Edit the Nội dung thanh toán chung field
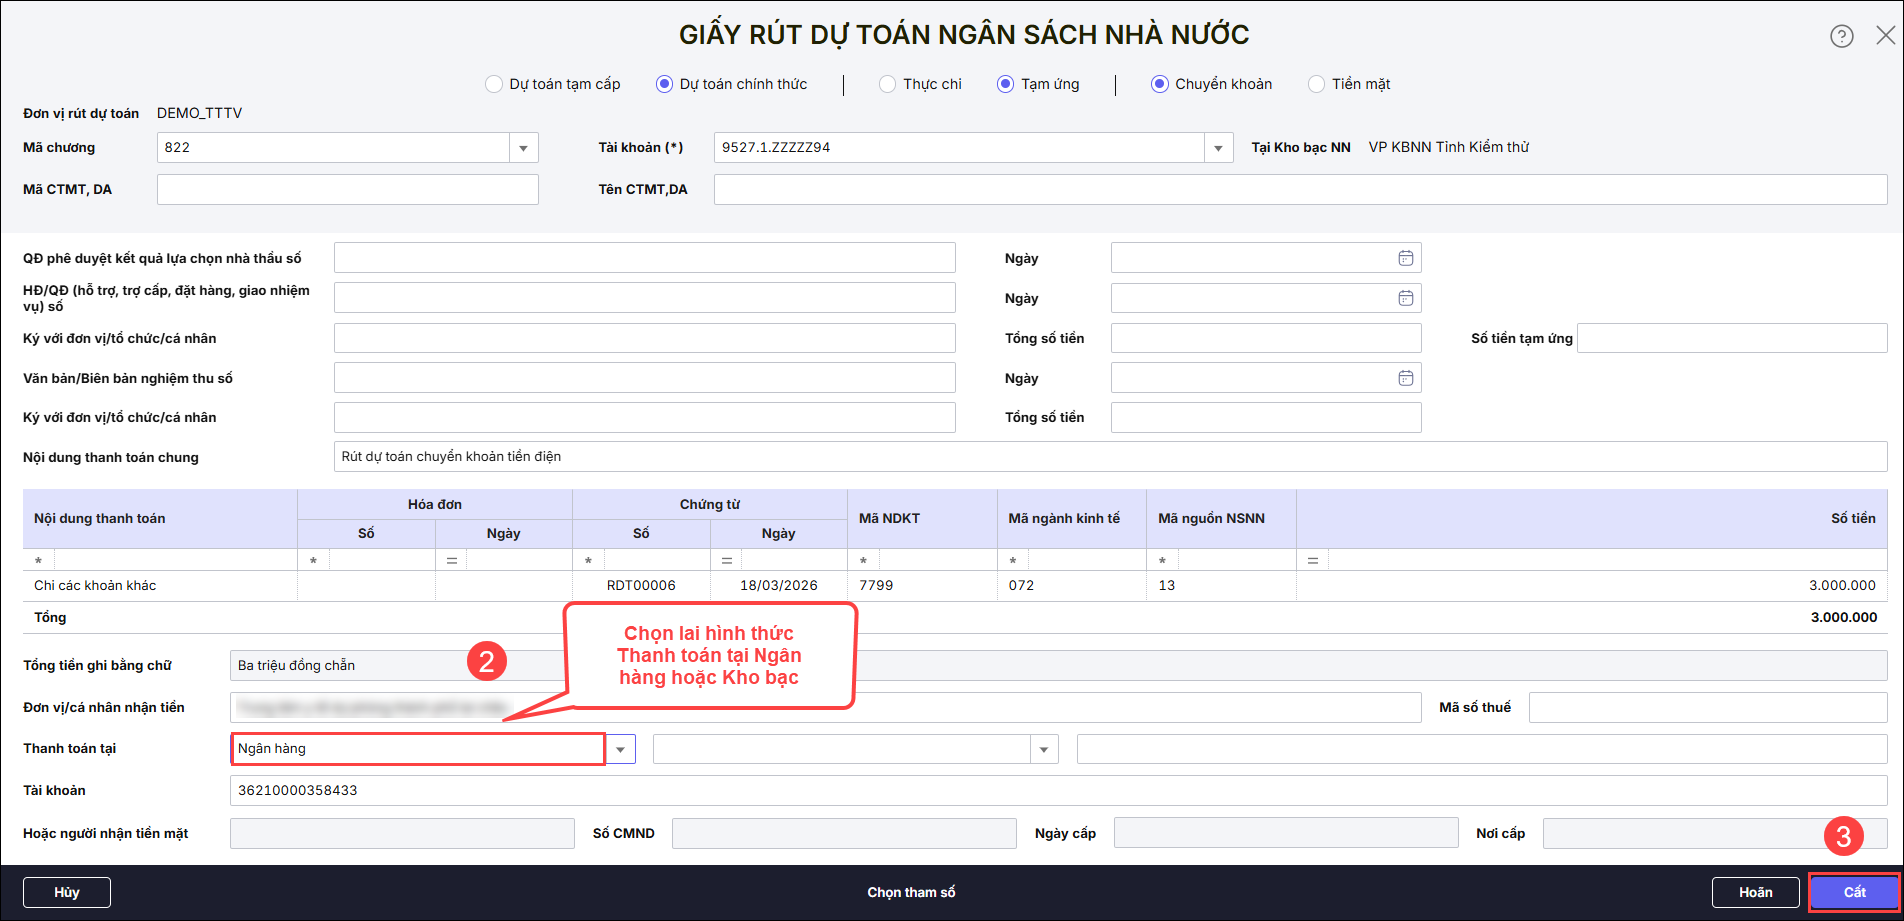 click(1111, 457)
